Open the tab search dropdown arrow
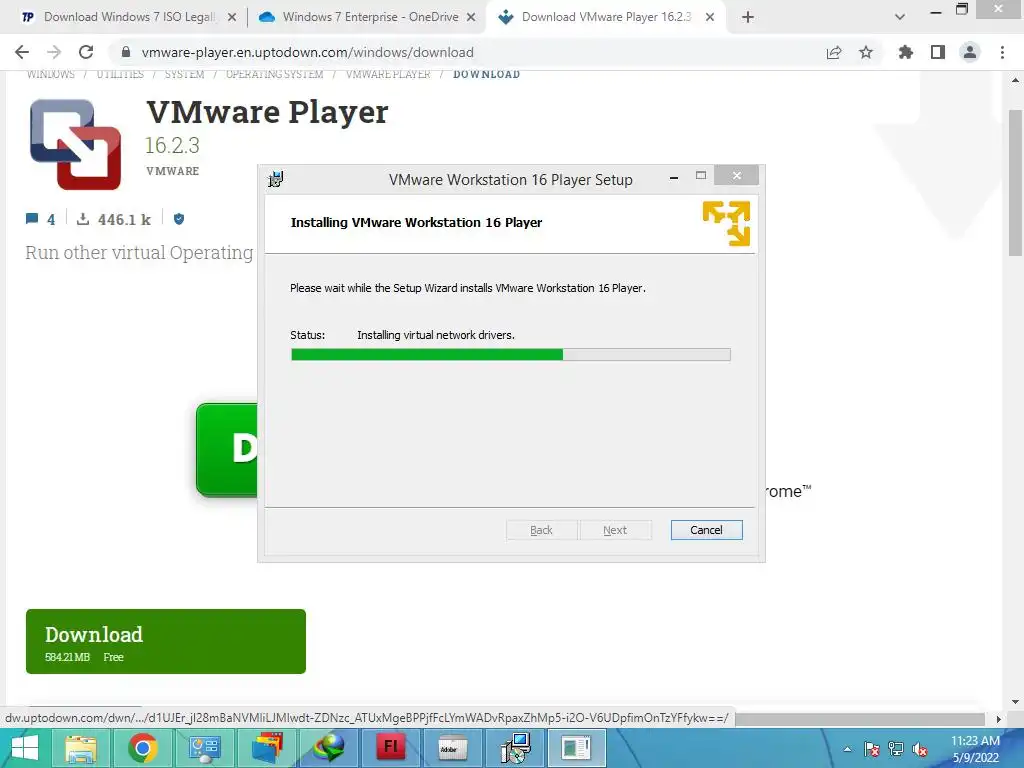The height and width of the screenshot is (768, 1024). point(899,18)
